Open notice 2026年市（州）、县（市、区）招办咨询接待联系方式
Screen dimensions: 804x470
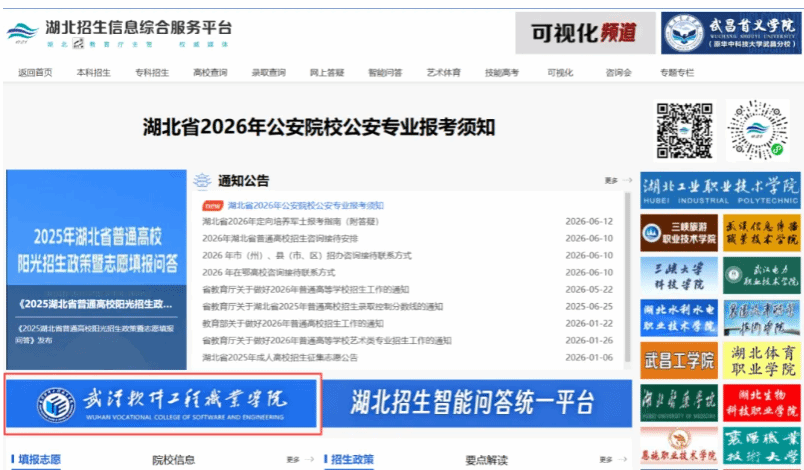click(307, 256)
